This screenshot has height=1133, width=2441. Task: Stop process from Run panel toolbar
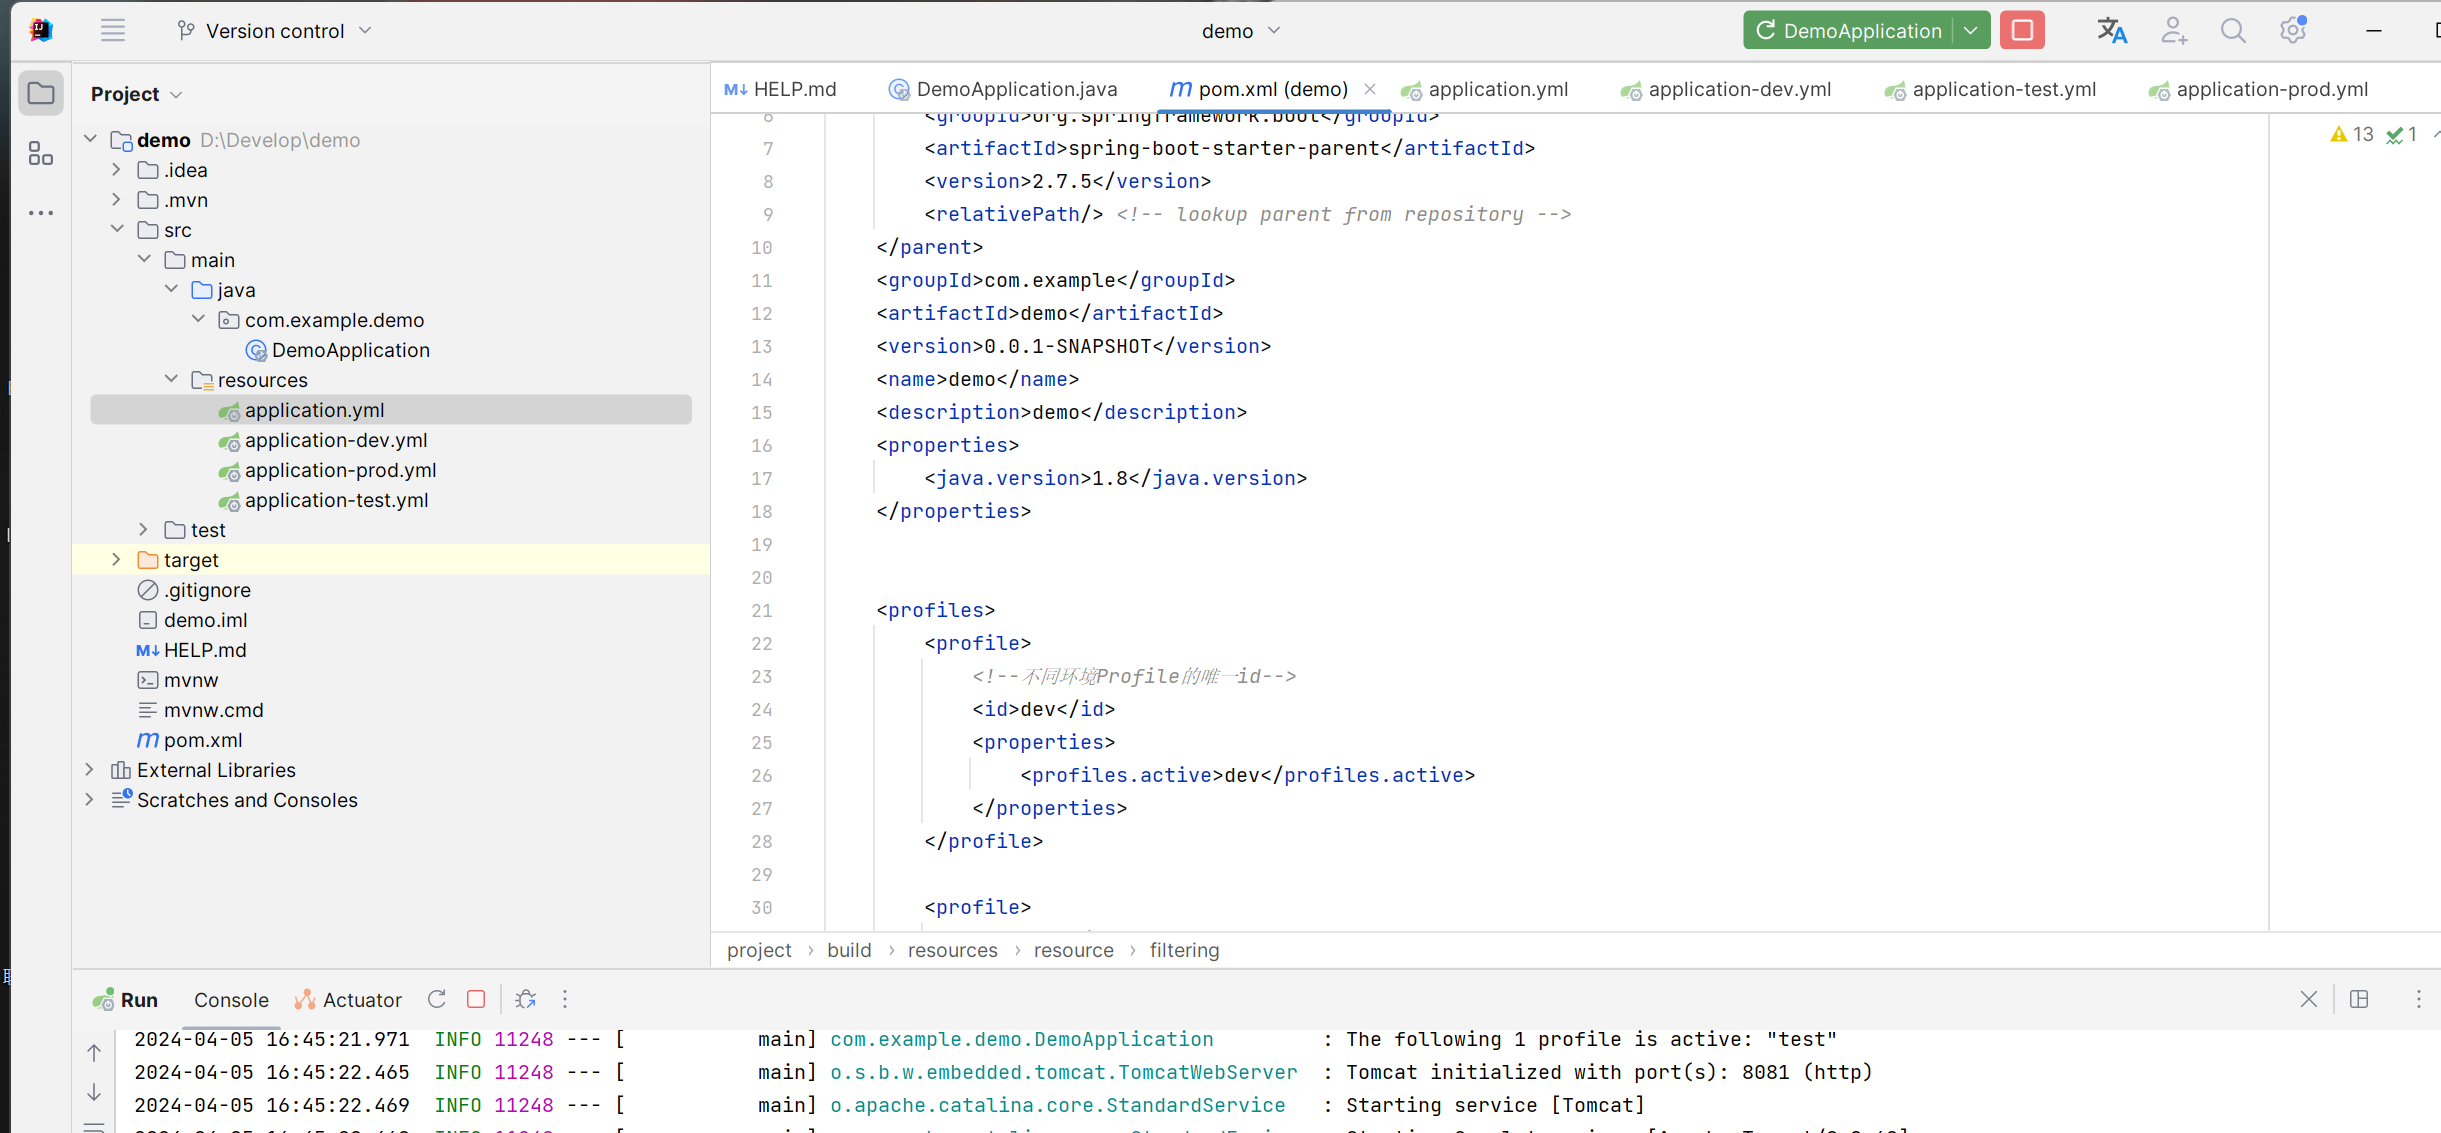(477, 999)
